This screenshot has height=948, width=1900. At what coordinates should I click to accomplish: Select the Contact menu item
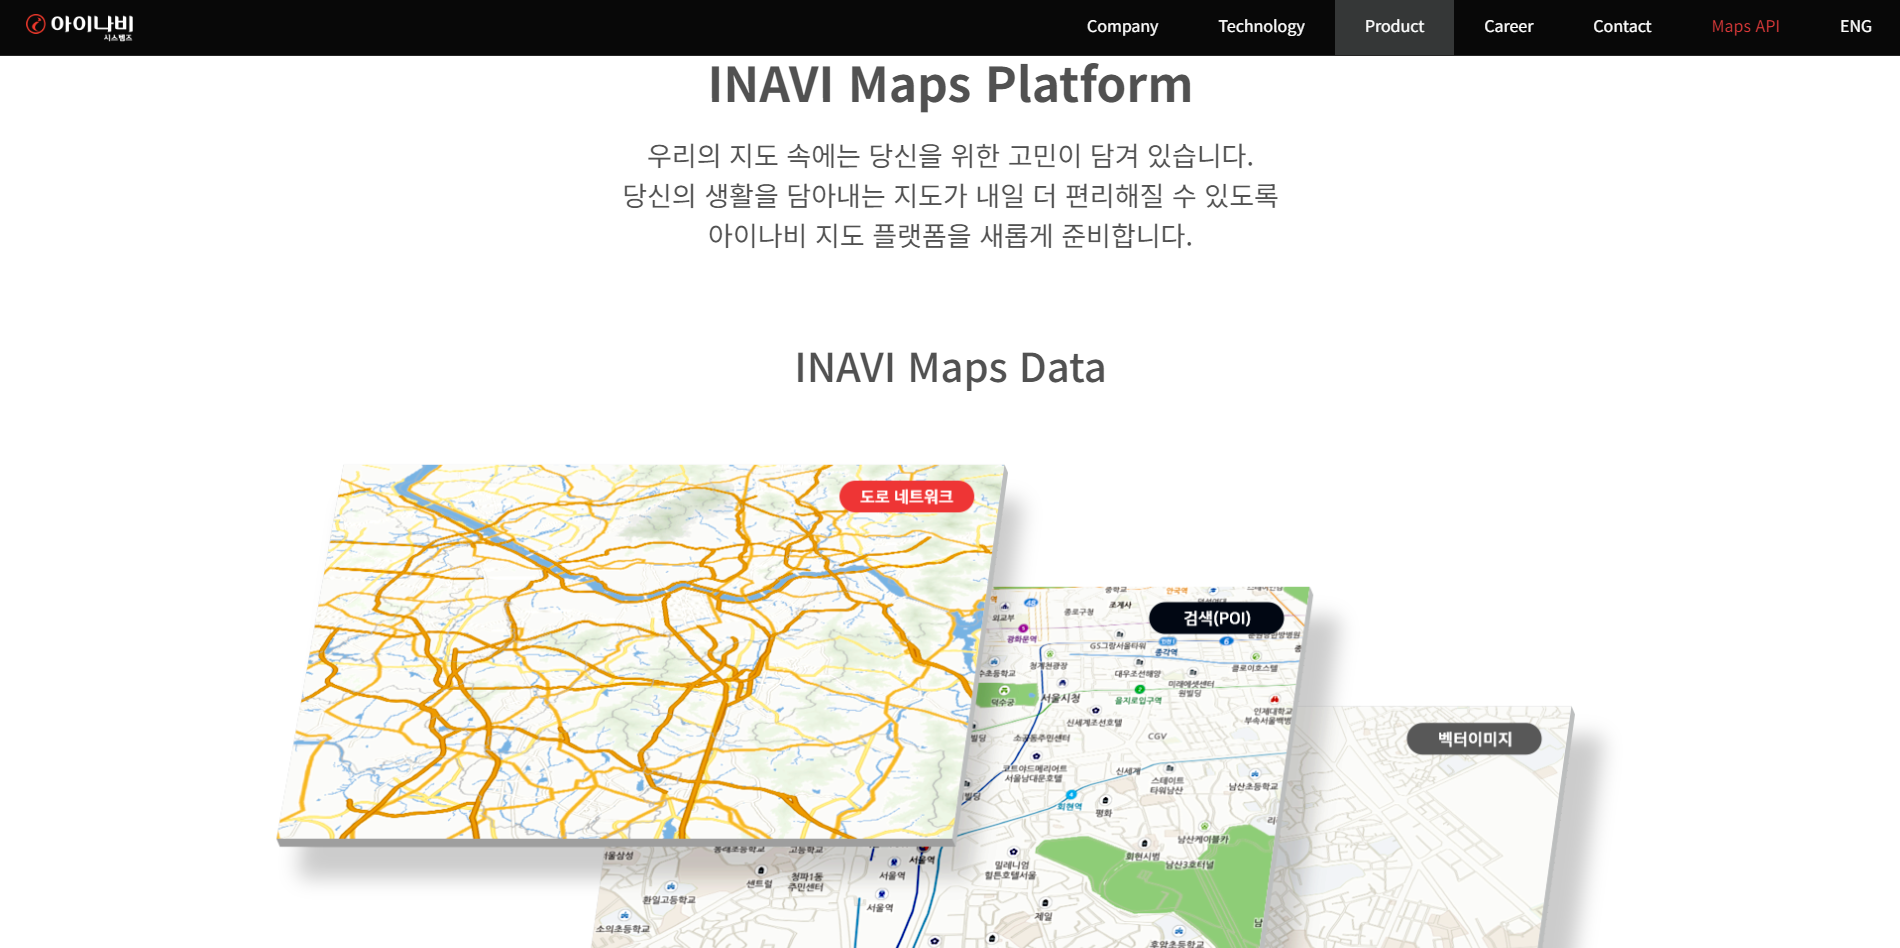tap(1622, 27)
